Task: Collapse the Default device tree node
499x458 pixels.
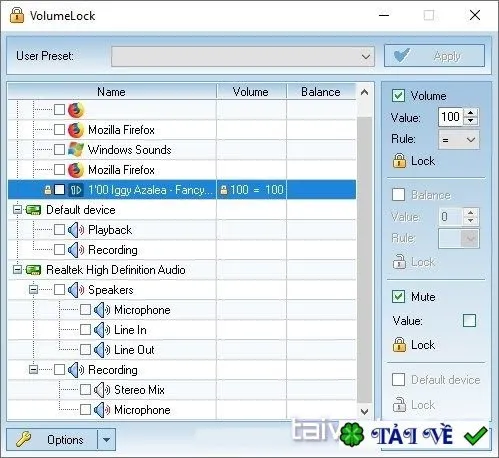Action: [17, 210]
